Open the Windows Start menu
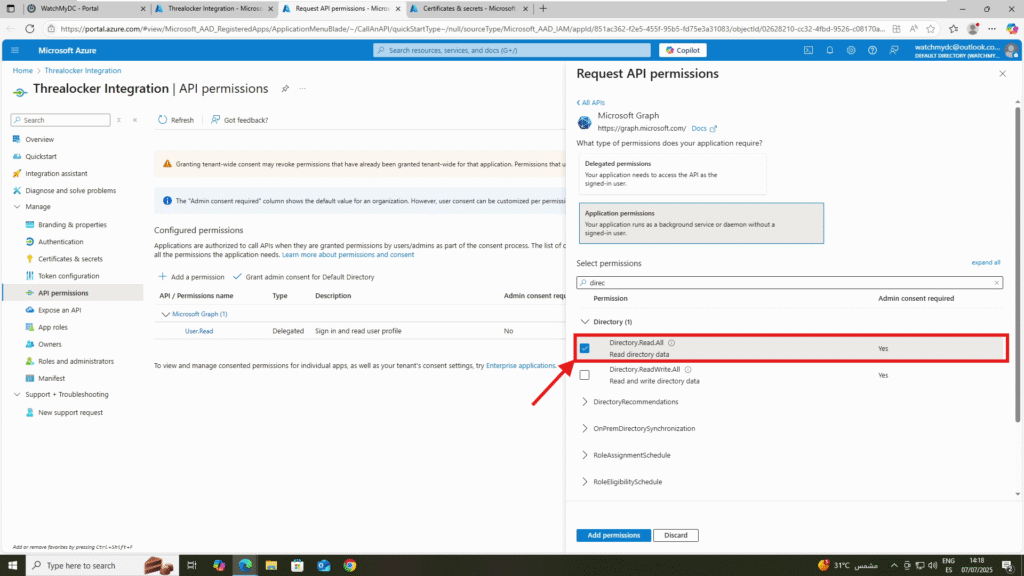 pyautogui.click(x=12, y=566)
